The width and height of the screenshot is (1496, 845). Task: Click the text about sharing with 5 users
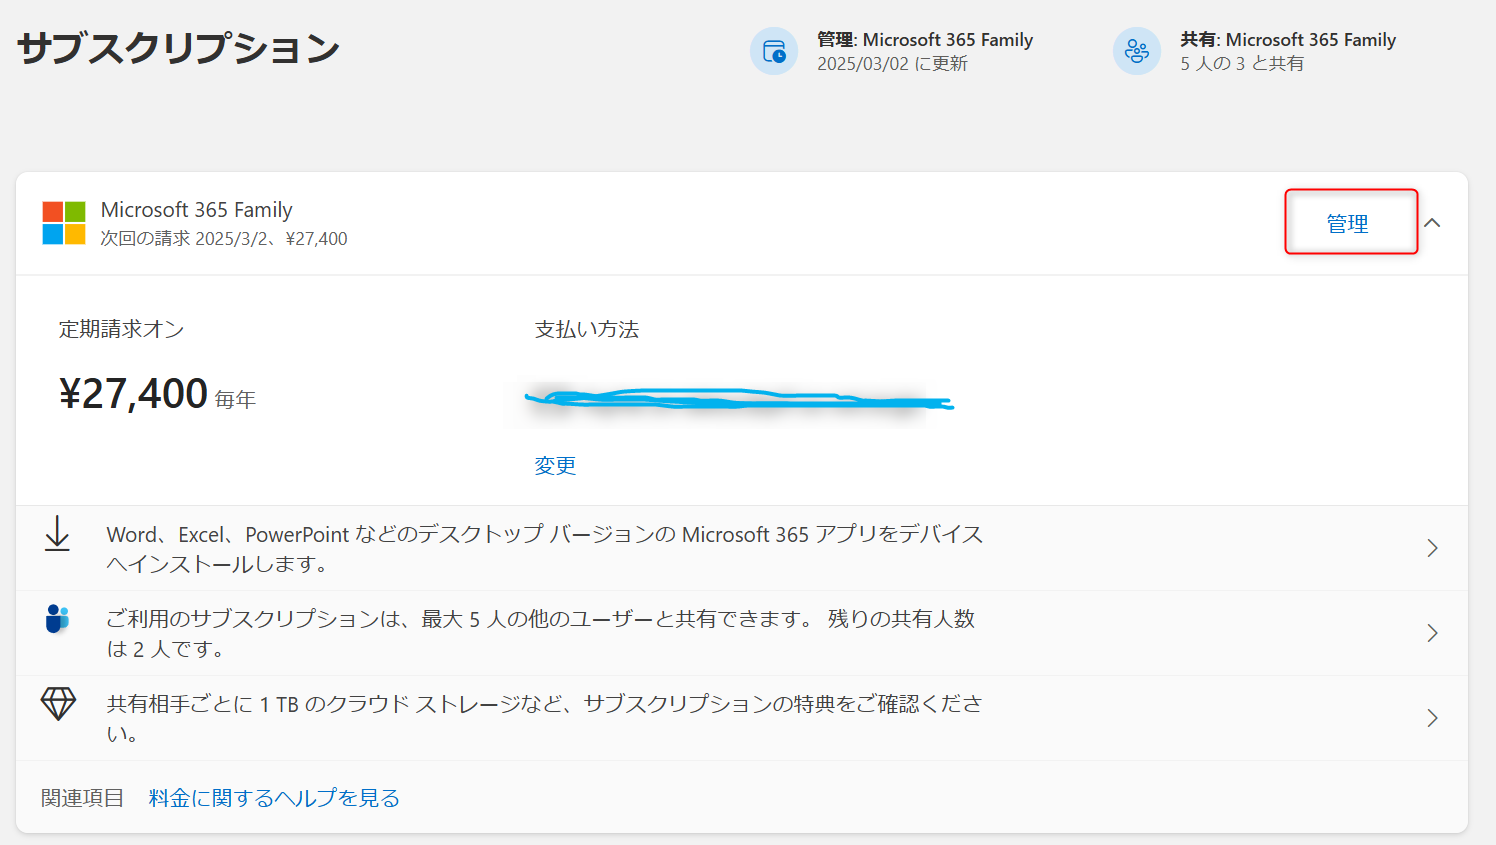point(540,634)
